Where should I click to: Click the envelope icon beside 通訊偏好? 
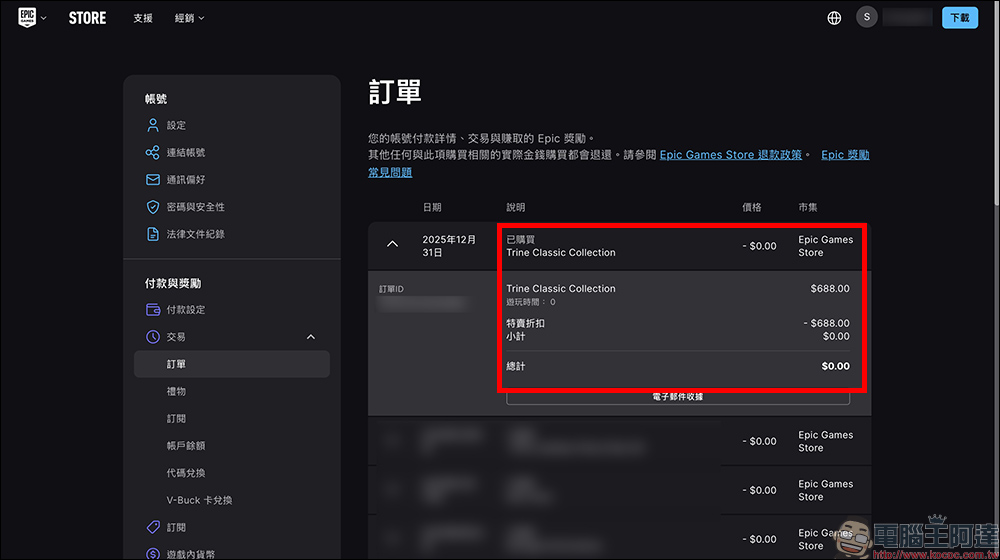(x=152, y=180)
